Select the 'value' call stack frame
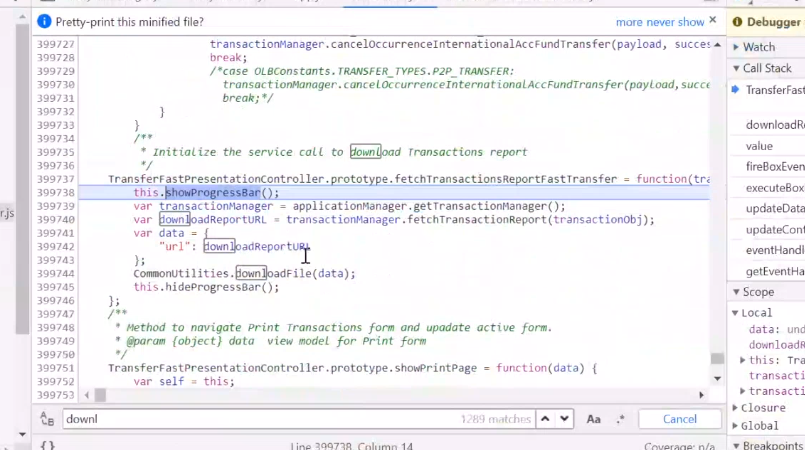This screenshot has width=805, height=450. coord(759,146)
